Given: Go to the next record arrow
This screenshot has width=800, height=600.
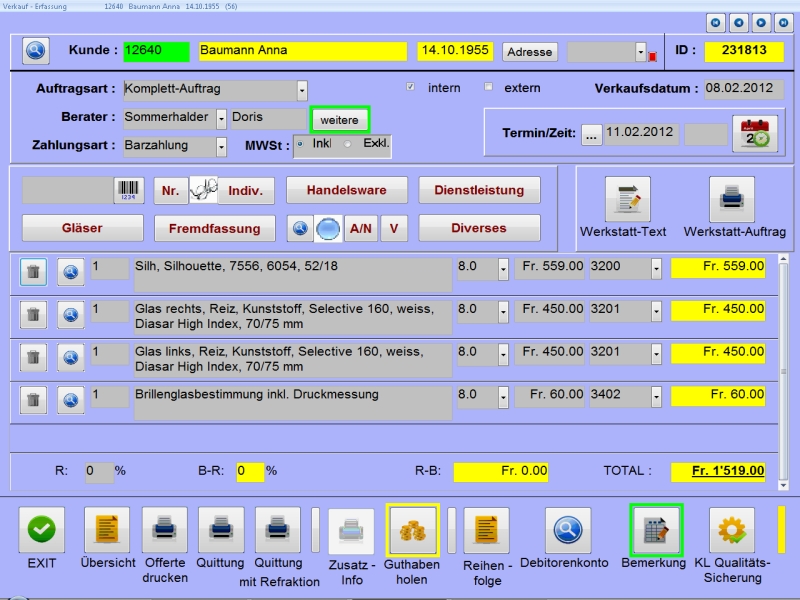Looking at the screenshot, I should (x=761, y=23).
